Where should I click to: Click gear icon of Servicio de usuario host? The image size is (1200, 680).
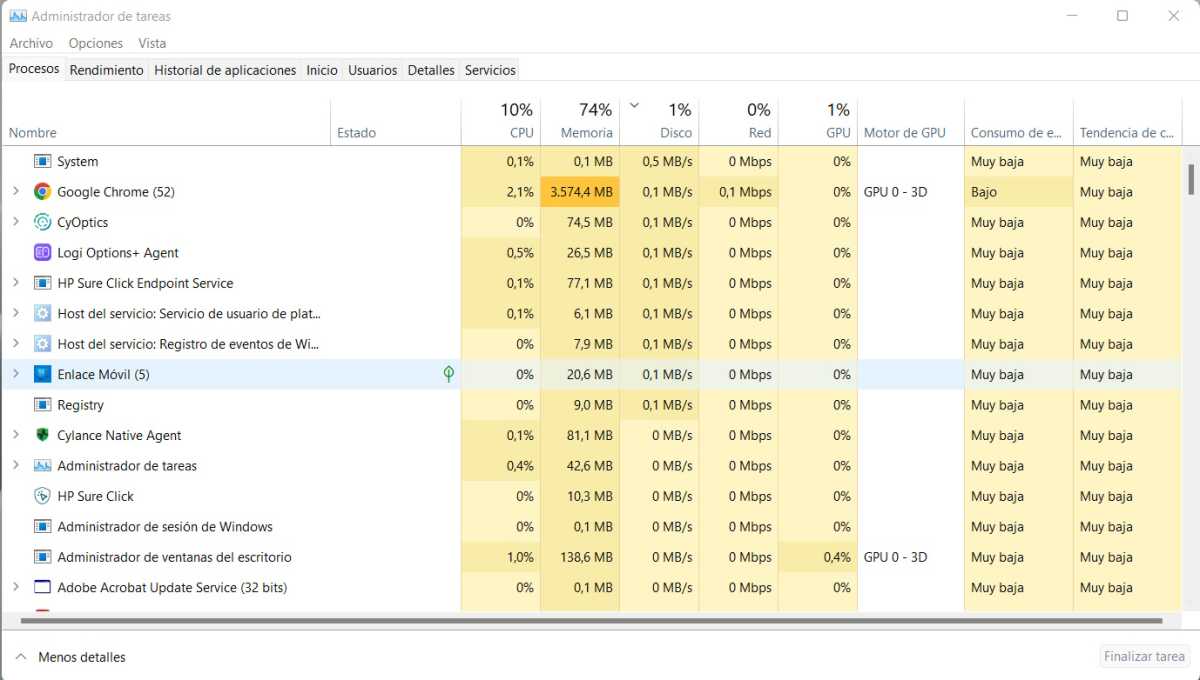(x=42, y=313)
